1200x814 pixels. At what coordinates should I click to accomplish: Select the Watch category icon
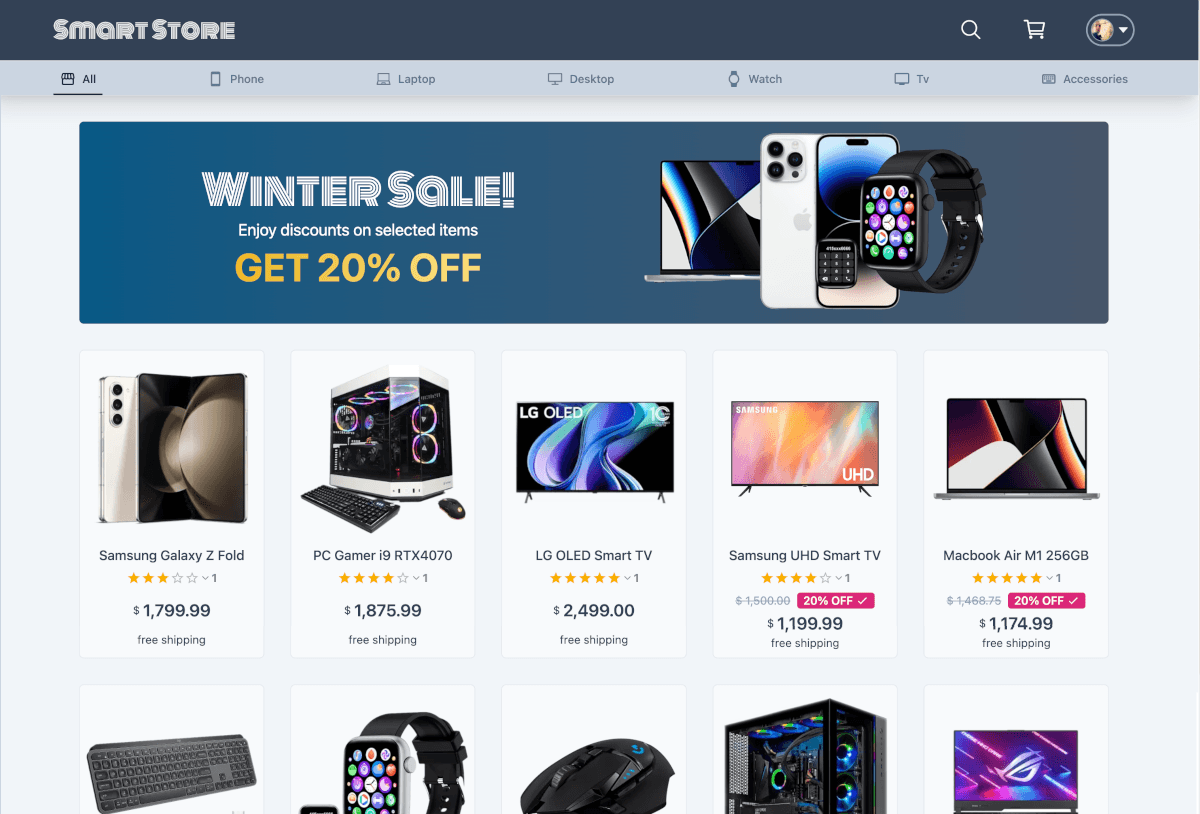(x=734, y=79)
